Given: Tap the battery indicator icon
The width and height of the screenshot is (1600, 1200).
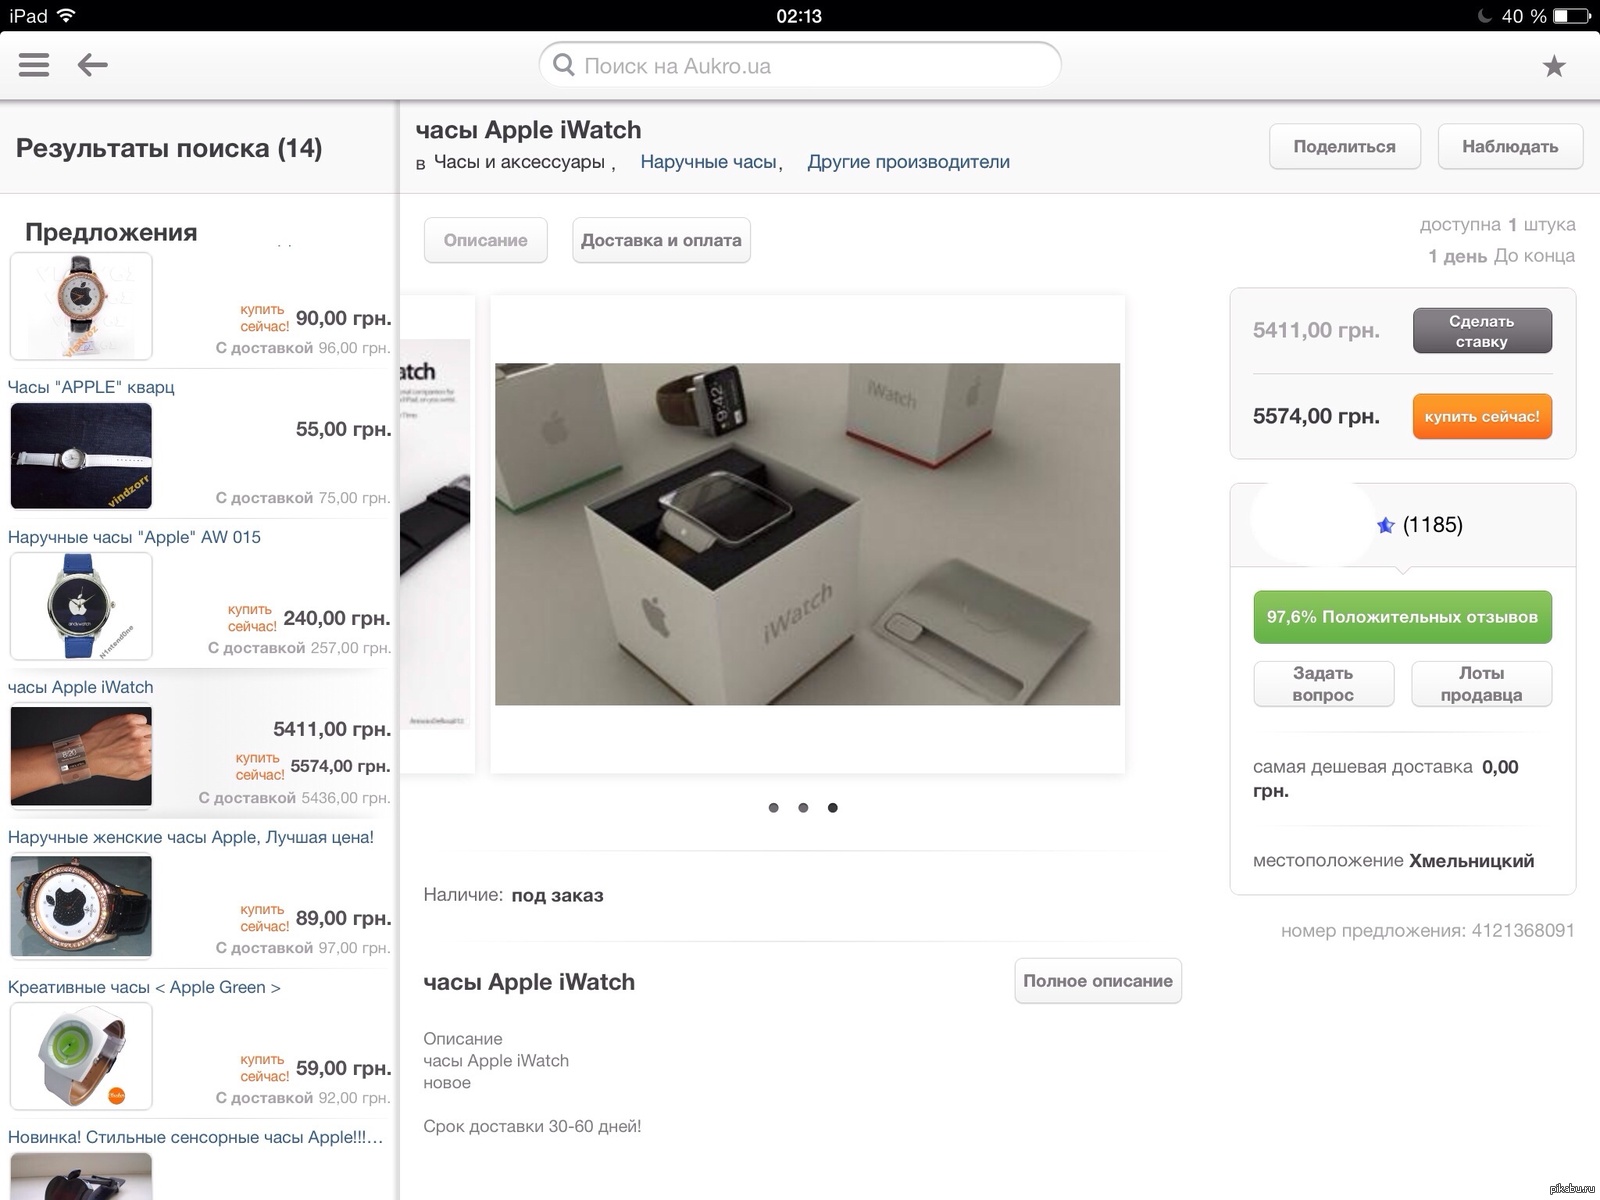Looking at the screenshot, I should (1571, 15).
